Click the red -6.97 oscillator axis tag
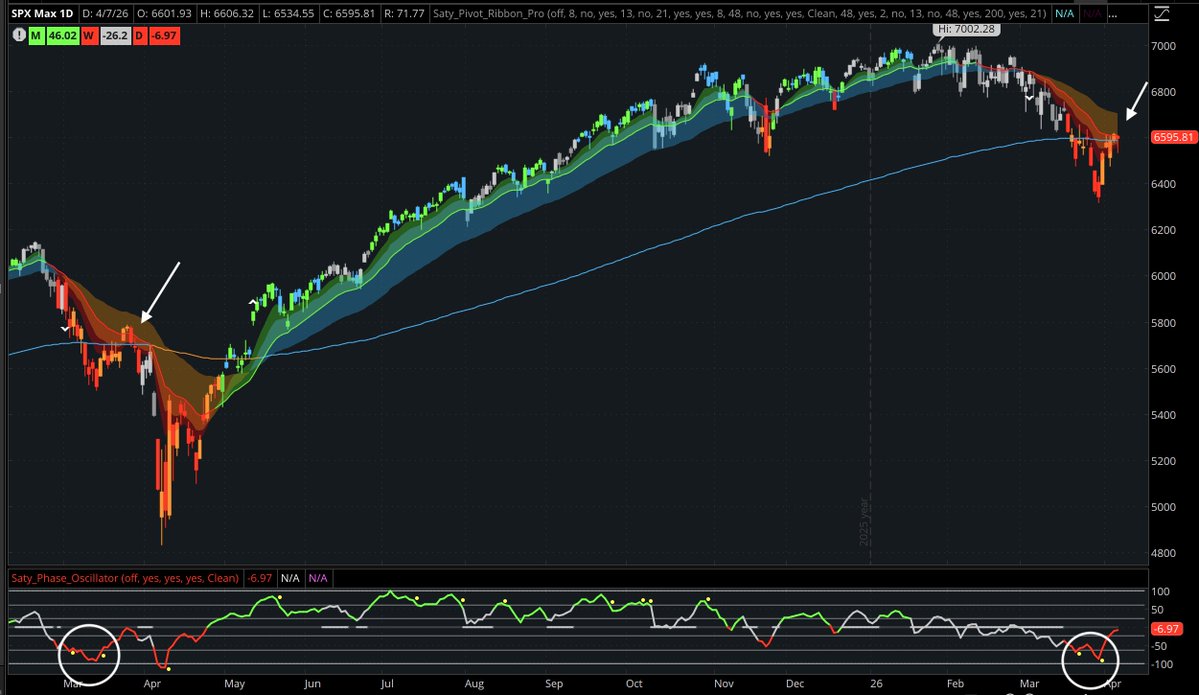Viewport: 1199px width, 695px height. click(1166, 628)
